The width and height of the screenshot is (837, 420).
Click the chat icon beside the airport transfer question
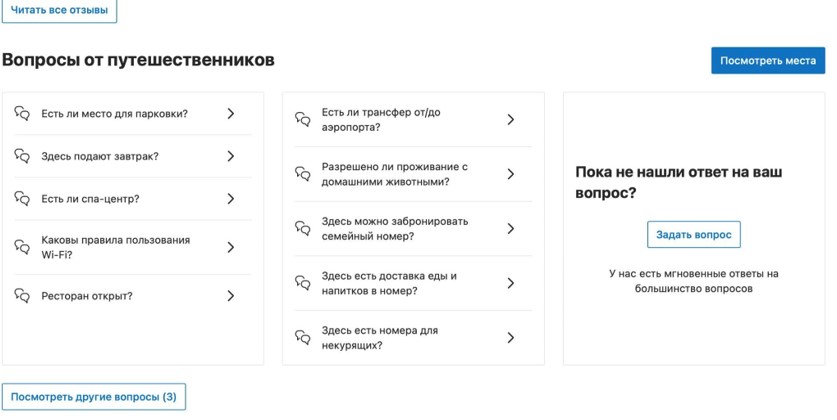[302, 120]
